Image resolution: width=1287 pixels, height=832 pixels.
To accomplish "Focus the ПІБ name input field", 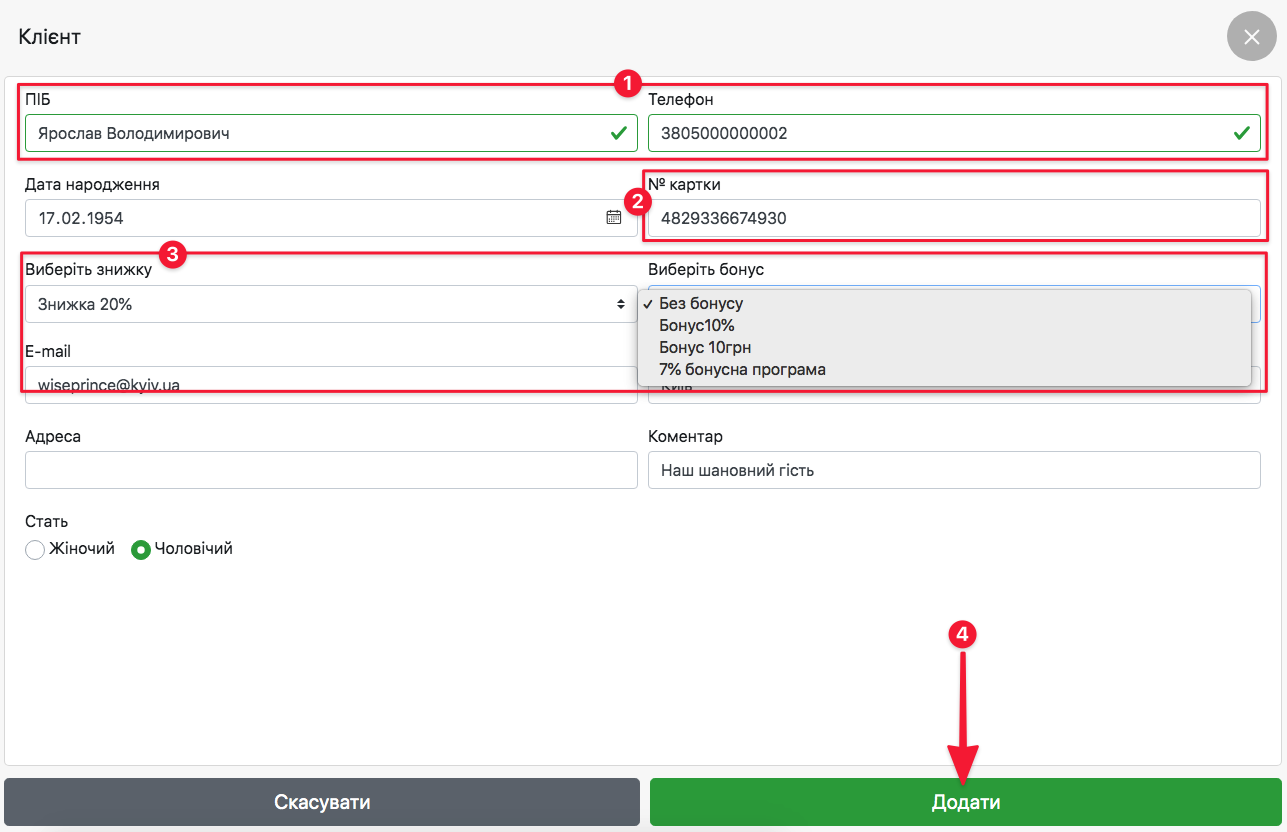I will pyautogui.click(x=310, y=133).
